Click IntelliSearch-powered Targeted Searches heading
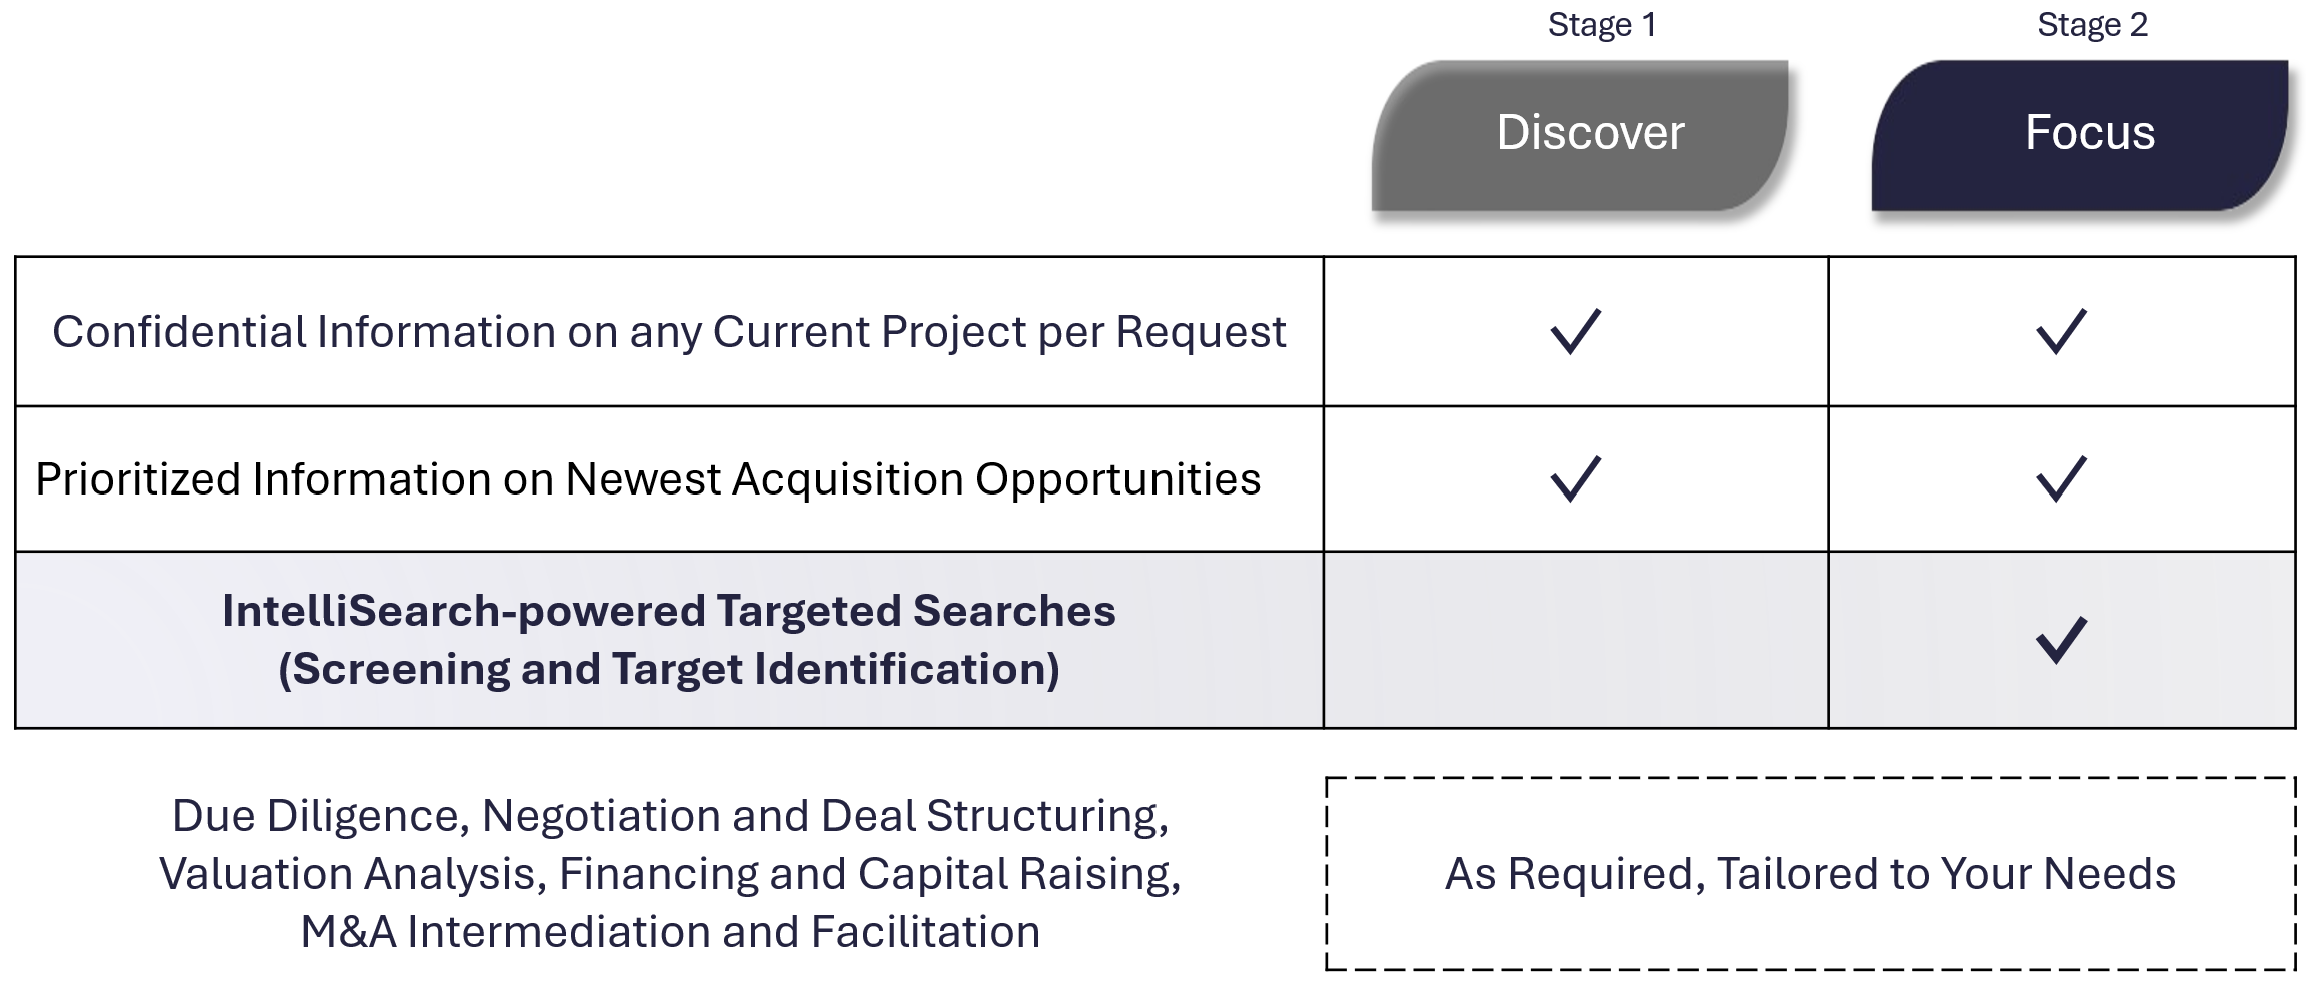The image size is (2306, 984). coord(668,611)
